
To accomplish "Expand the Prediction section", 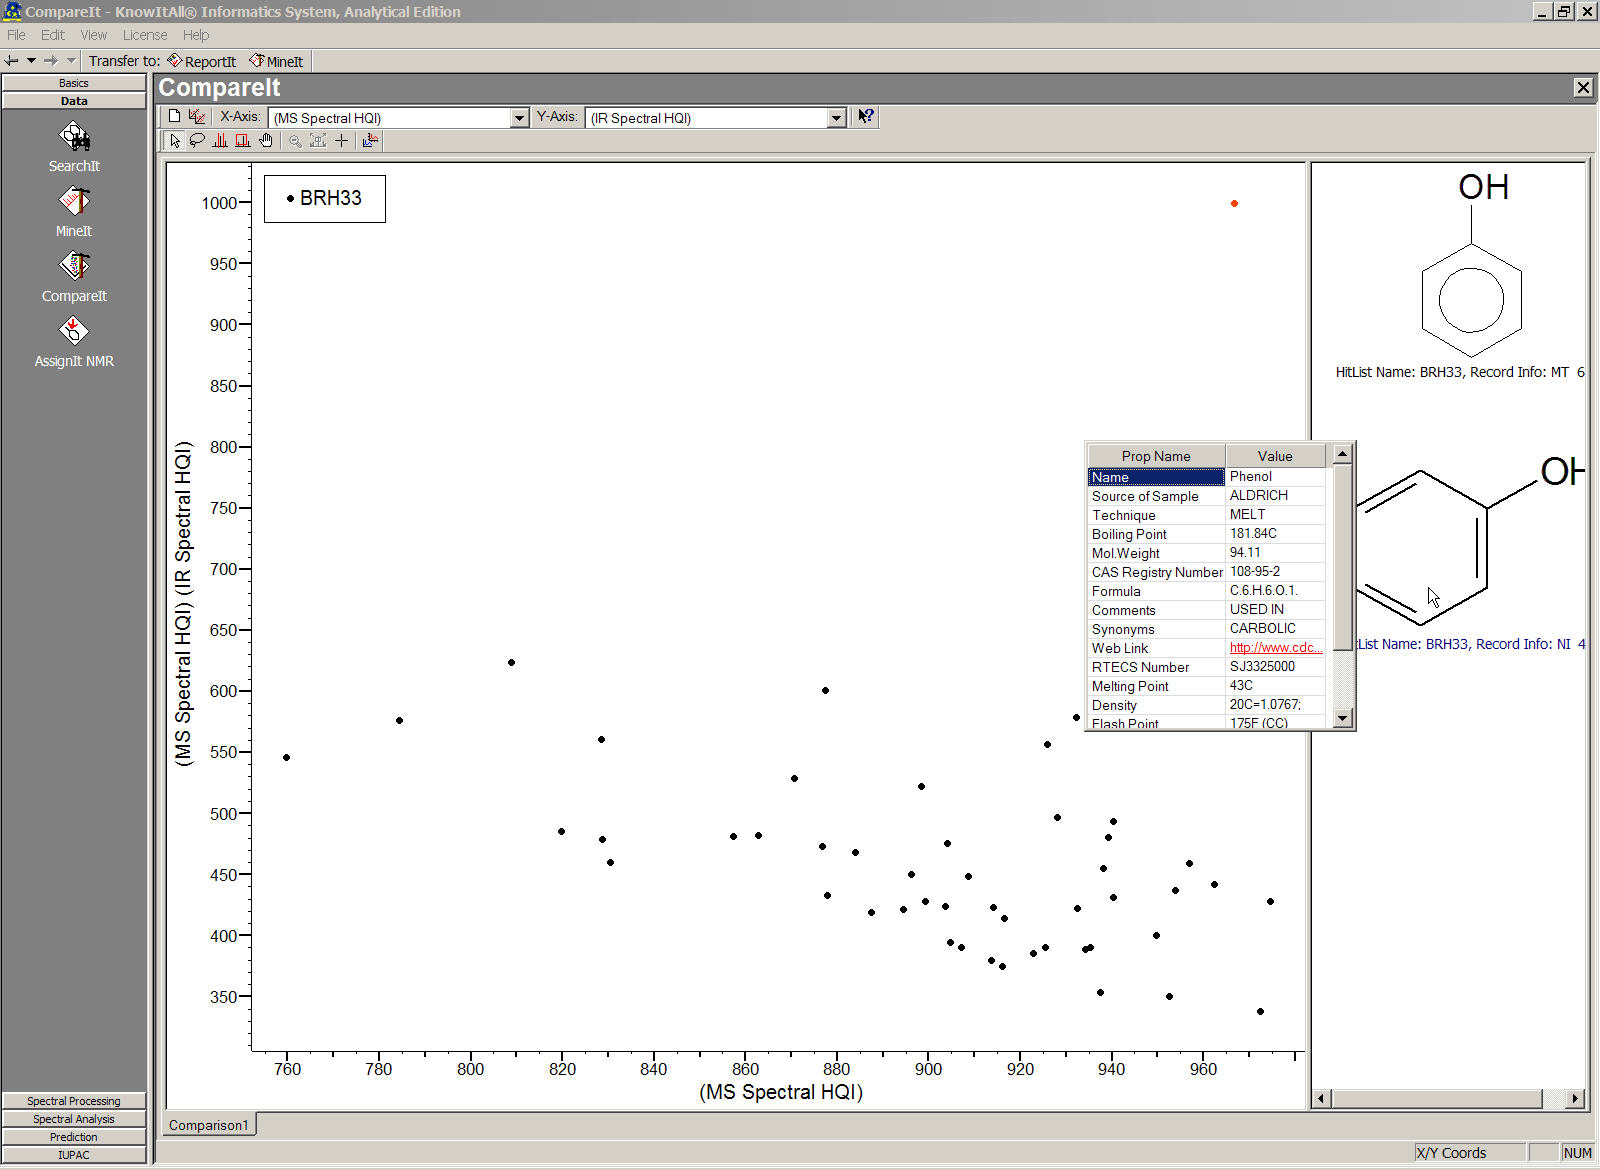I will click(74, 1137).
